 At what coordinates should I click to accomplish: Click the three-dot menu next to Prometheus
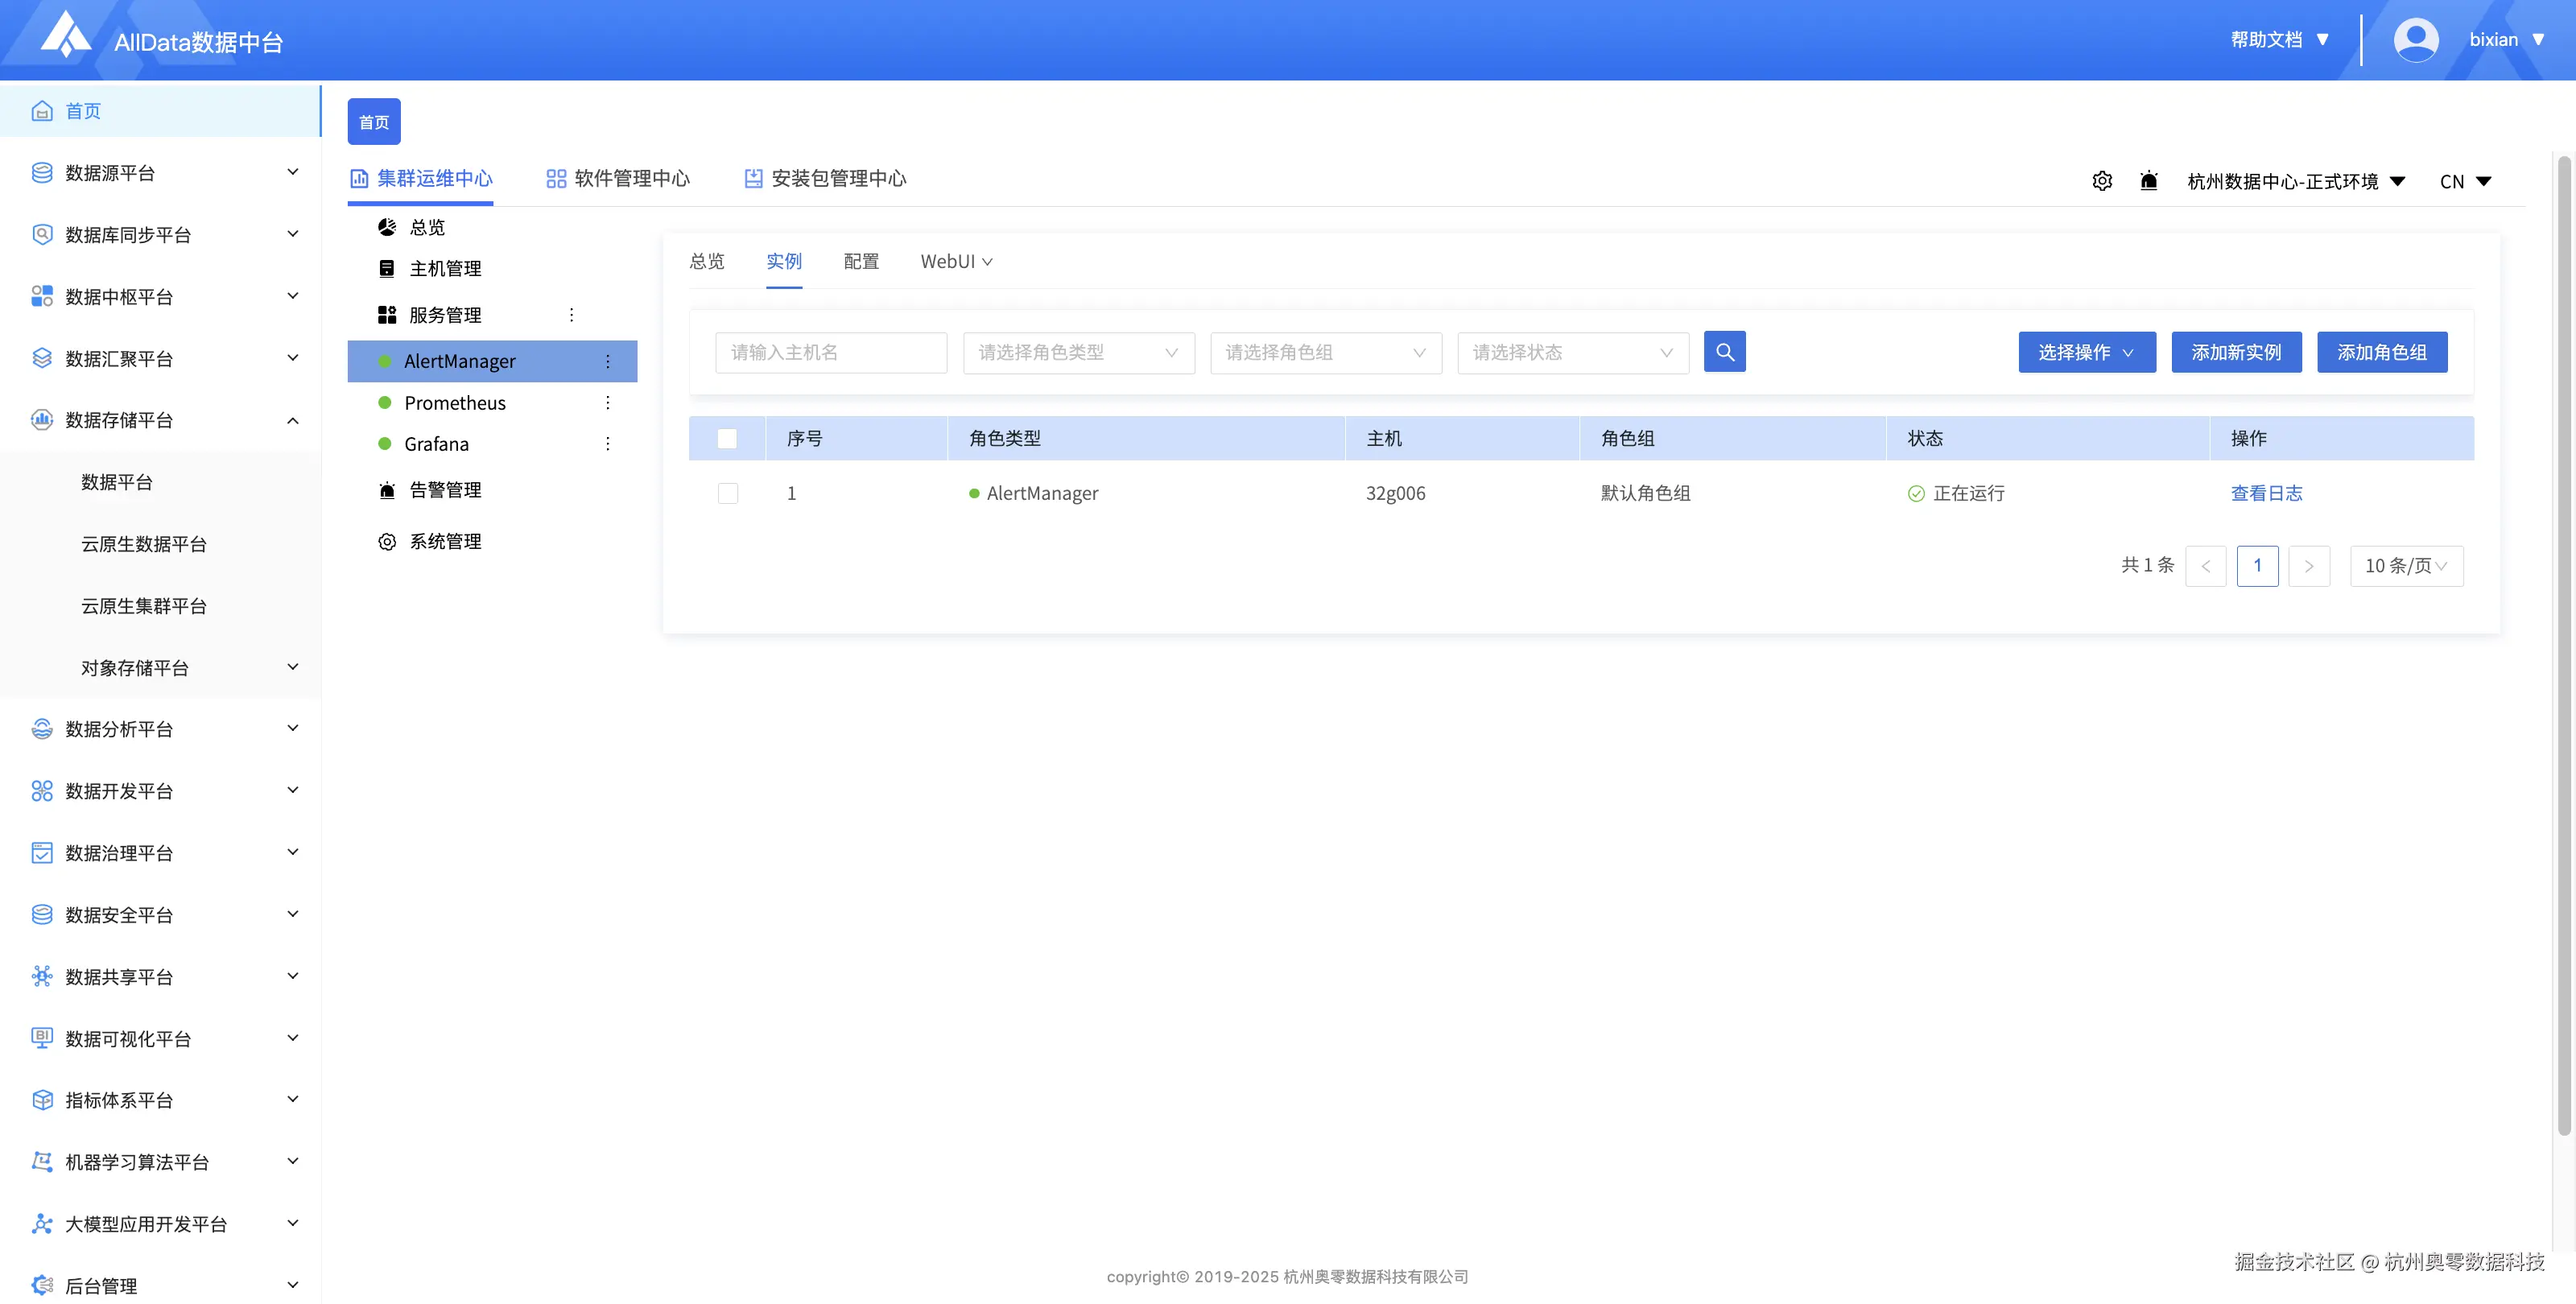tap(607, 402)
